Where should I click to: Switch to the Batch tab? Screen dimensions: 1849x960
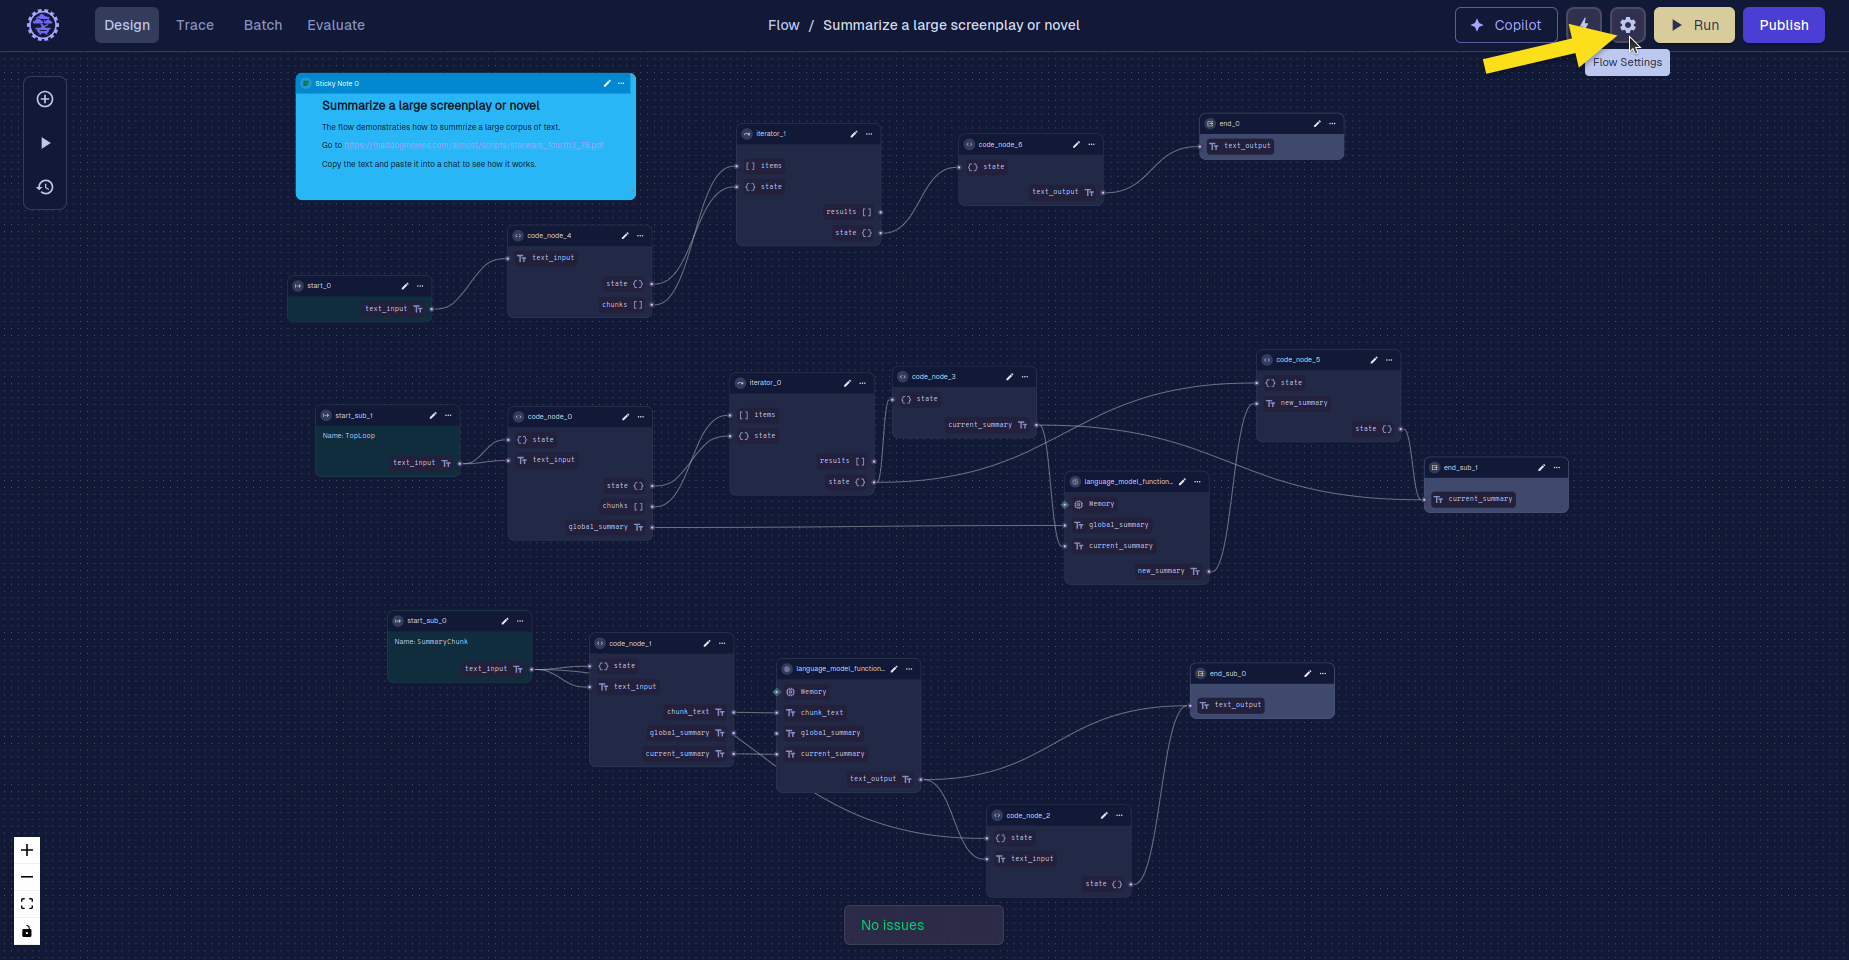263,25
